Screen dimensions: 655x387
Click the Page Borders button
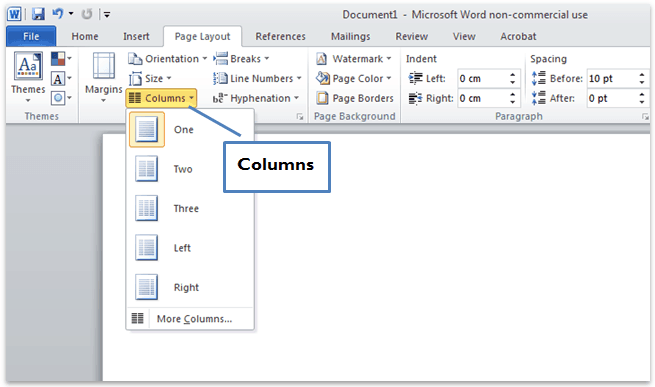coord(355,98)
